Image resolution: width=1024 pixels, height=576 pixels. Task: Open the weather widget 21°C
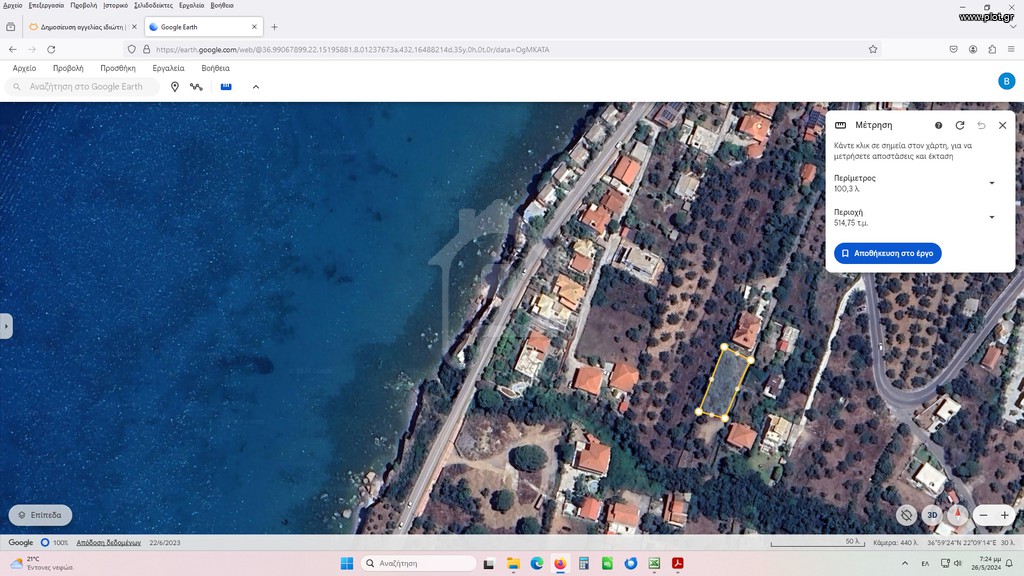coord(42,563)
